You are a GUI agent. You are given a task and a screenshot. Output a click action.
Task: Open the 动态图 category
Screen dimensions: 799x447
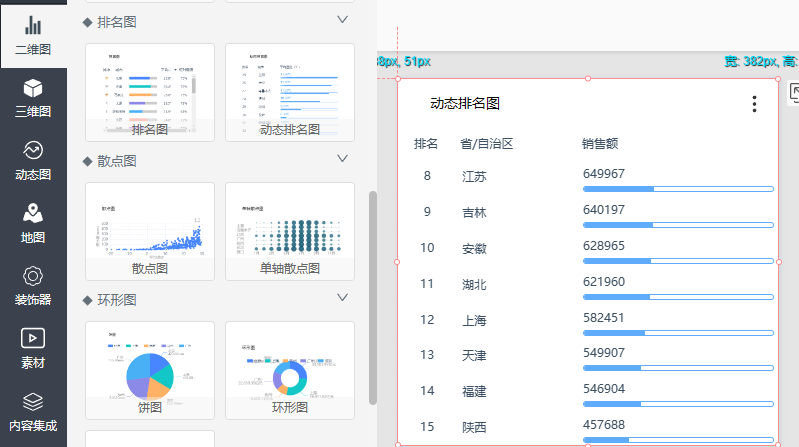(33, 160)
